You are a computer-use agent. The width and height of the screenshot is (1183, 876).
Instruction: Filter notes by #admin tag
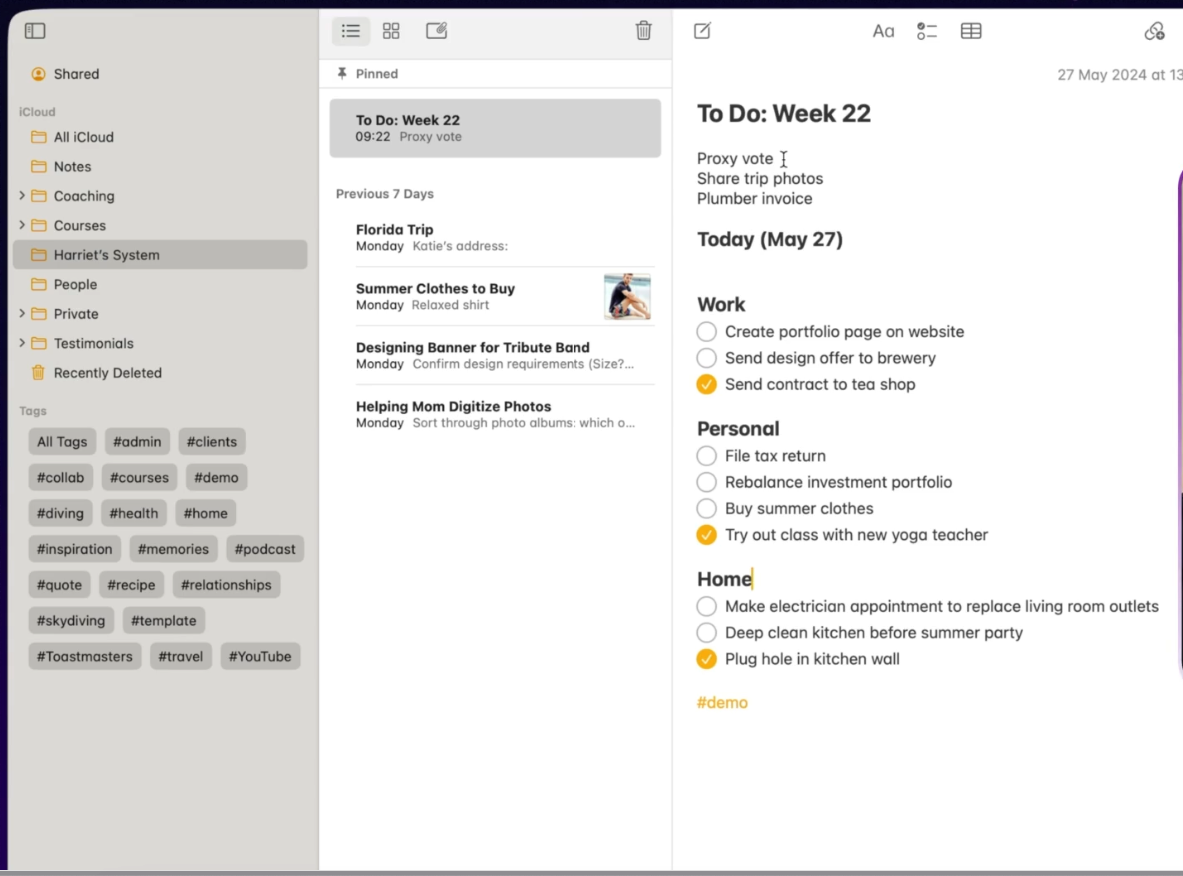137,442
